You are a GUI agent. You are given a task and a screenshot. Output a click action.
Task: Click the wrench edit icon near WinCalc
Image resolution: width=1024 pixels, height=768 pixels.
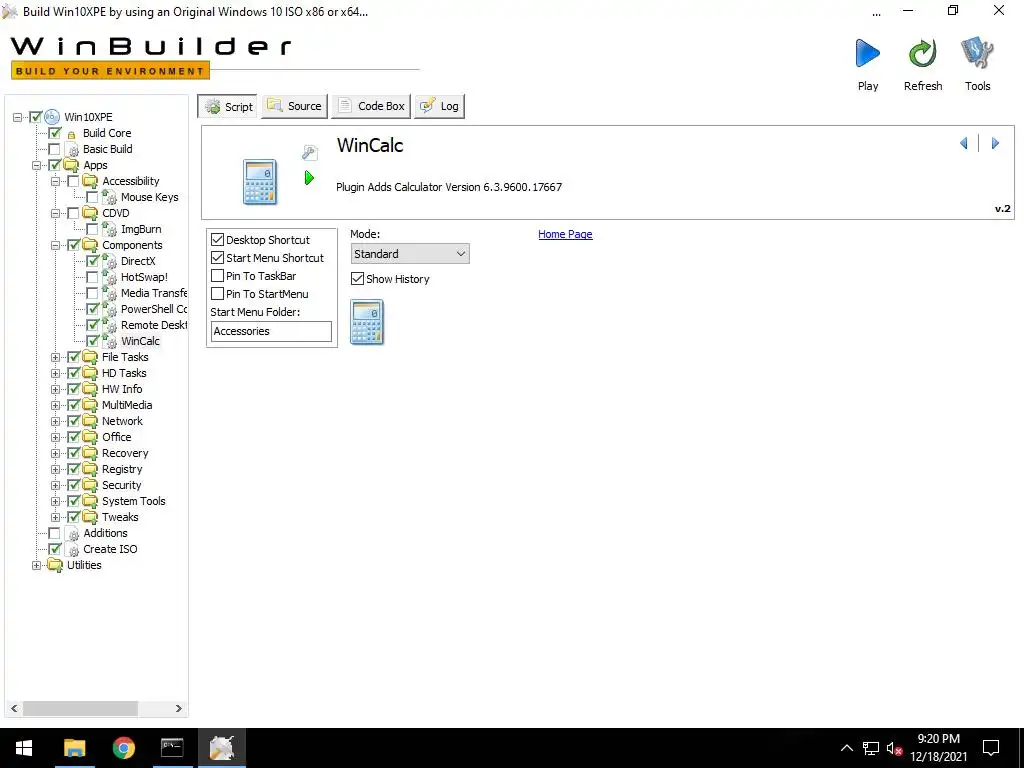(310, 153)
